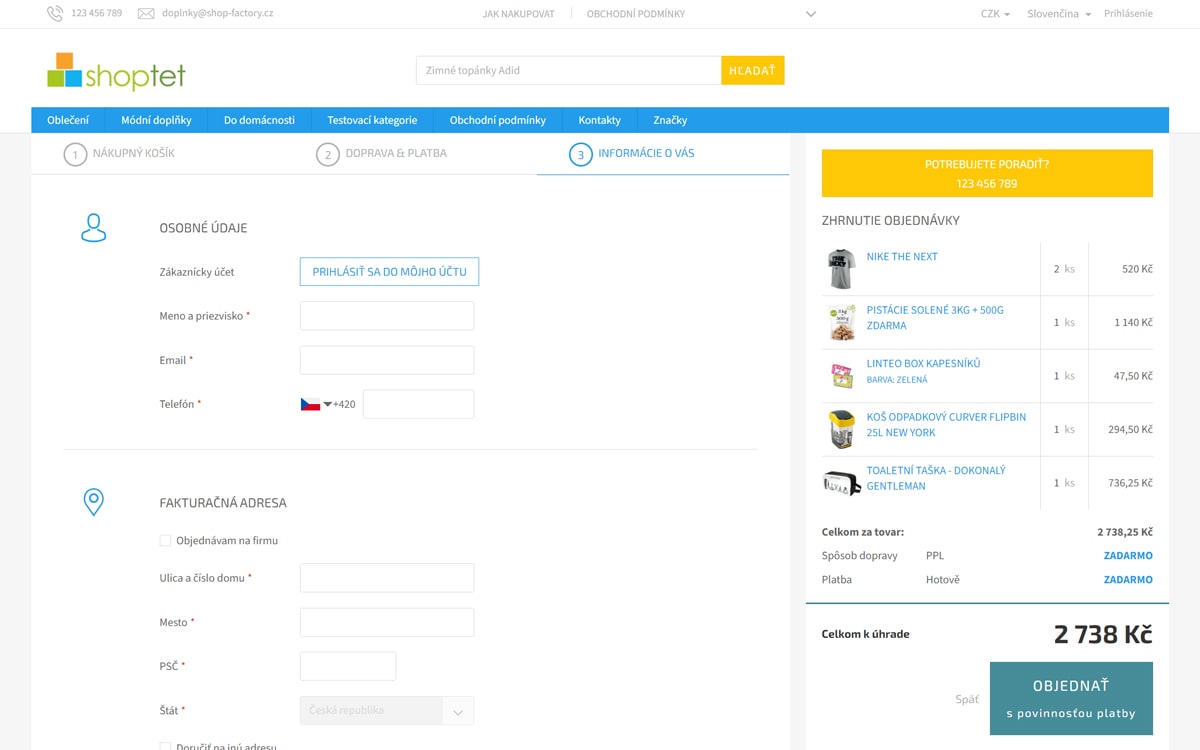Viewport: 1200px width, 750px height.
Task: Open the Značky menu item
Action: pos(670,120)
